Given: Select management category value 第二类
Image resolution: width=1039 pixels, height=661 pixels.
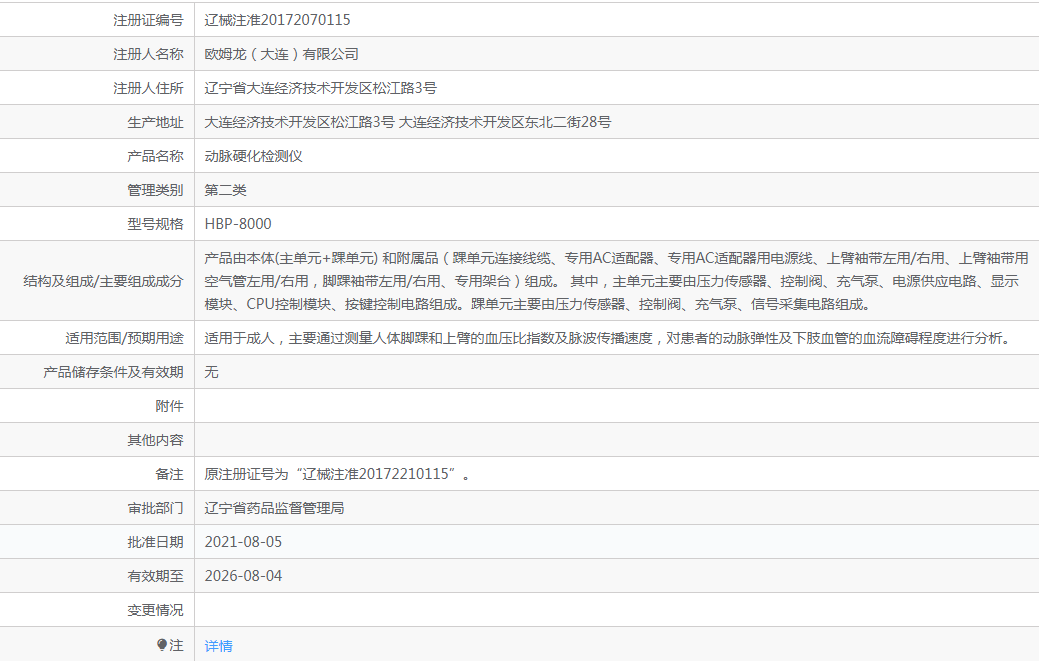Looking at the screenshot, I should click(x=225, y=190).
